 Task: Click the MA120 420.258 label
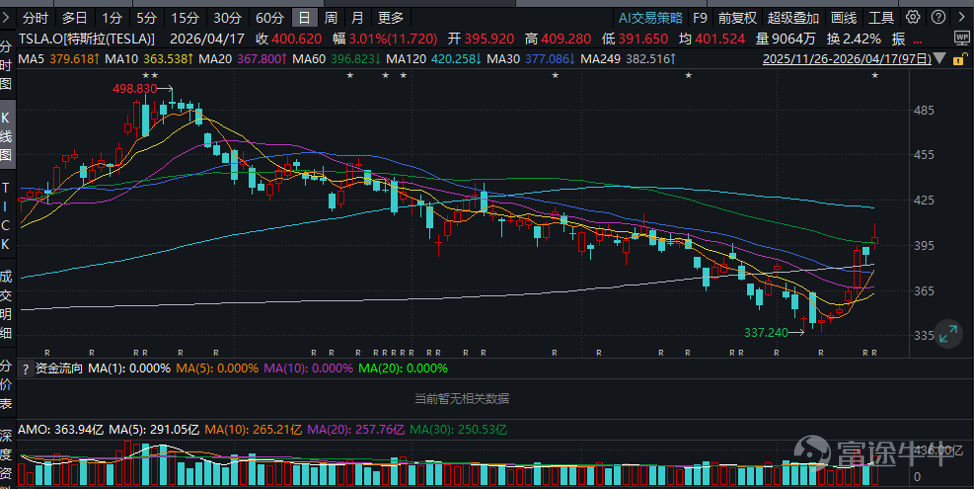click(434, 60)
